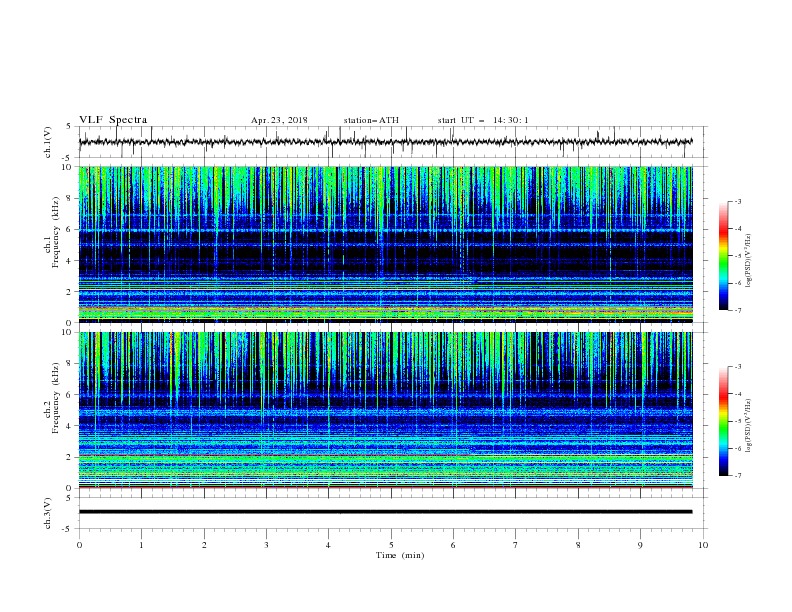The width and height of the screenshot is (792, 612).
Task: Click the "-4" tick on ch.2 color bar
Action: point(738,394)
